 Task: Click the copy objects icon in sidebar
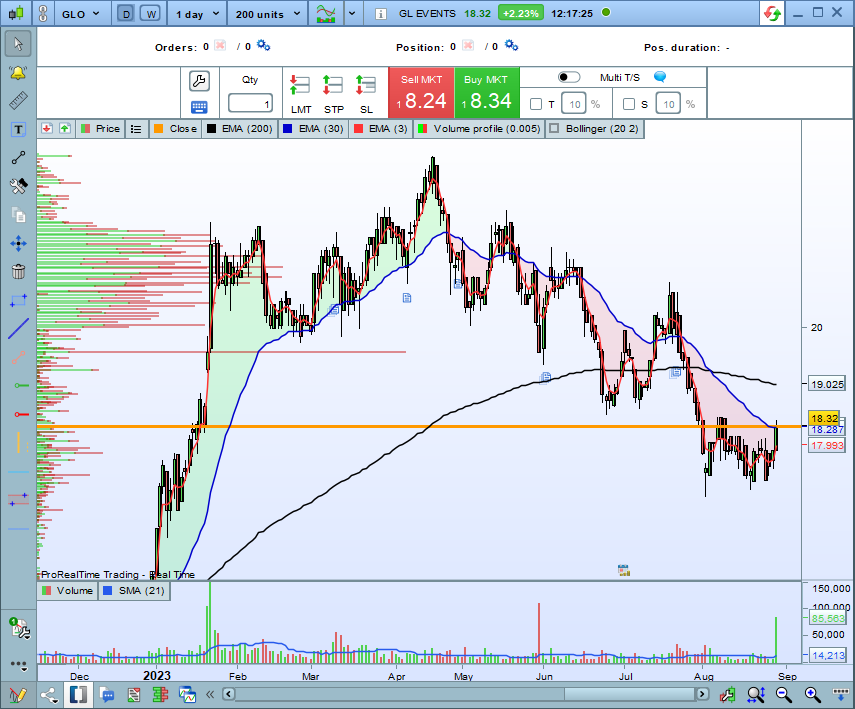tap(18, 214)
